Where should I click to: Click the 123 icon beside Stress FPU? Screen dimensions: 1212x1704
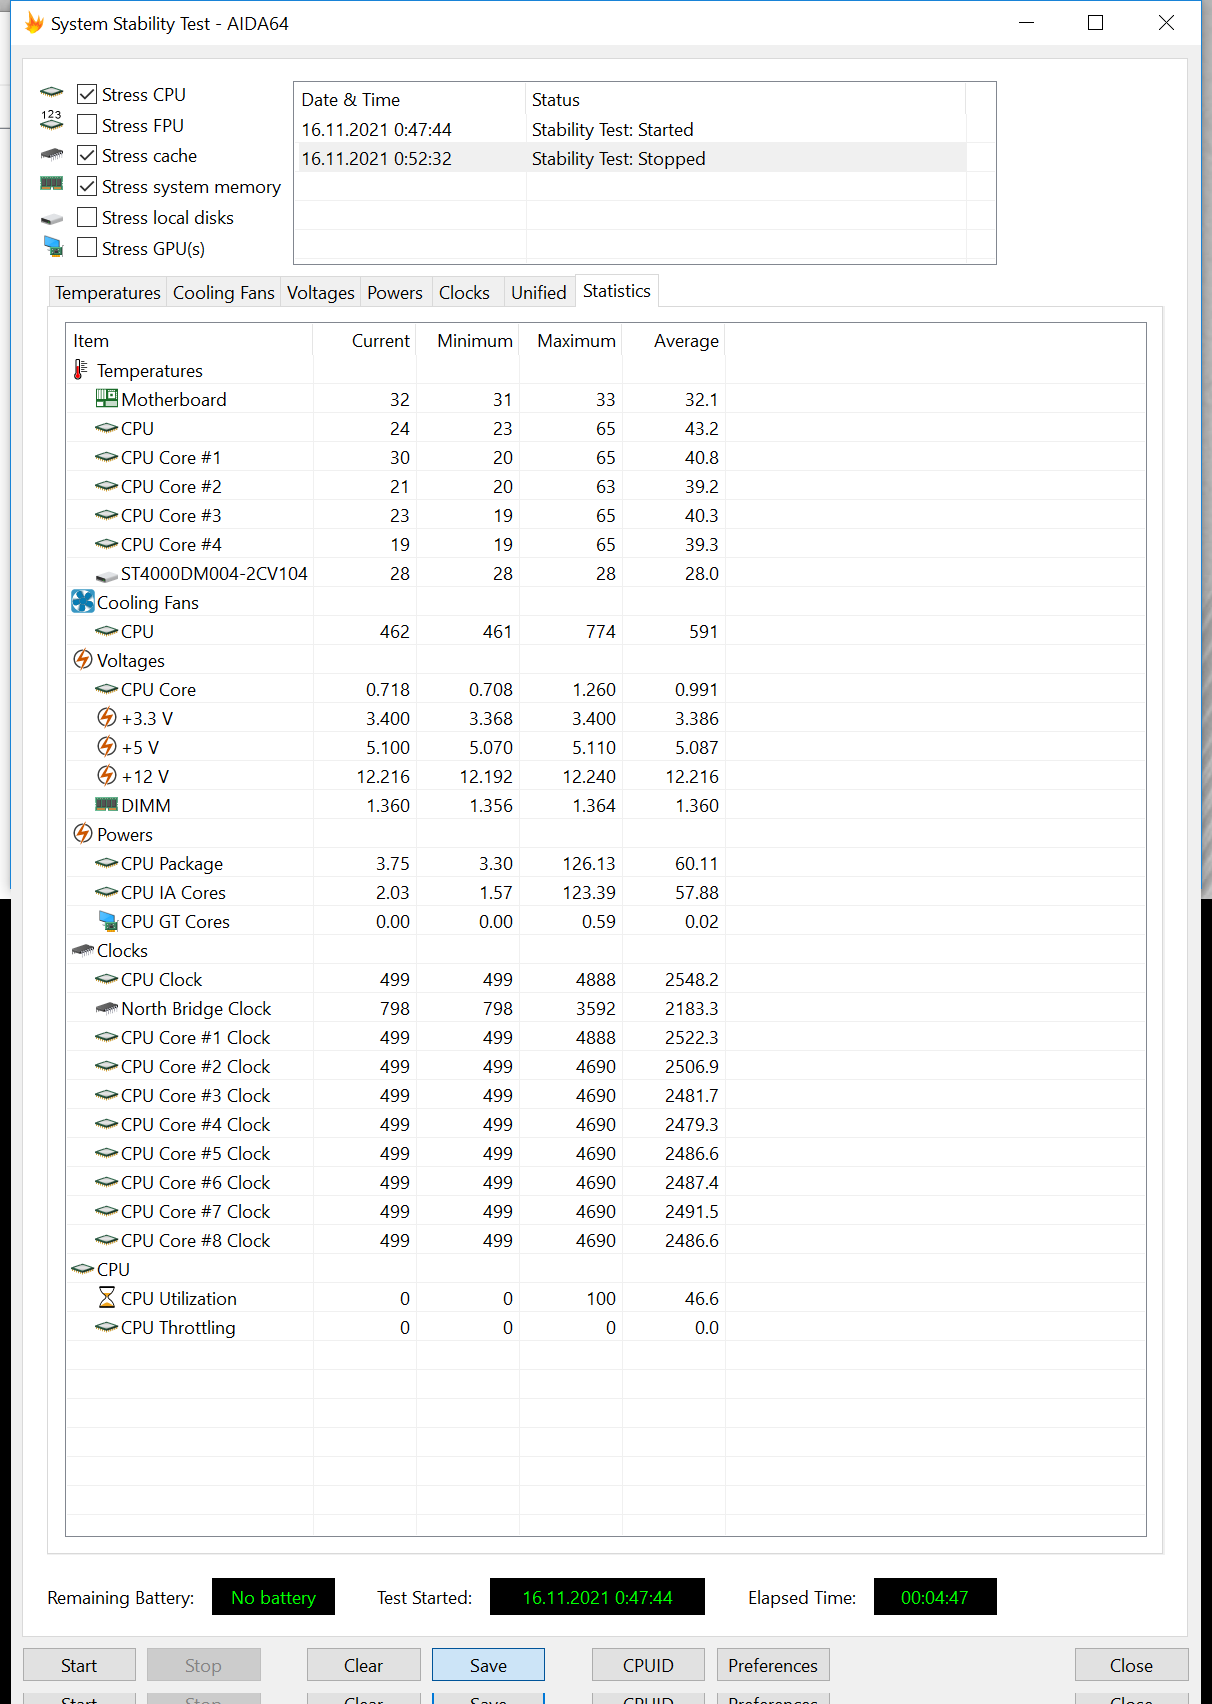[52, 121]
